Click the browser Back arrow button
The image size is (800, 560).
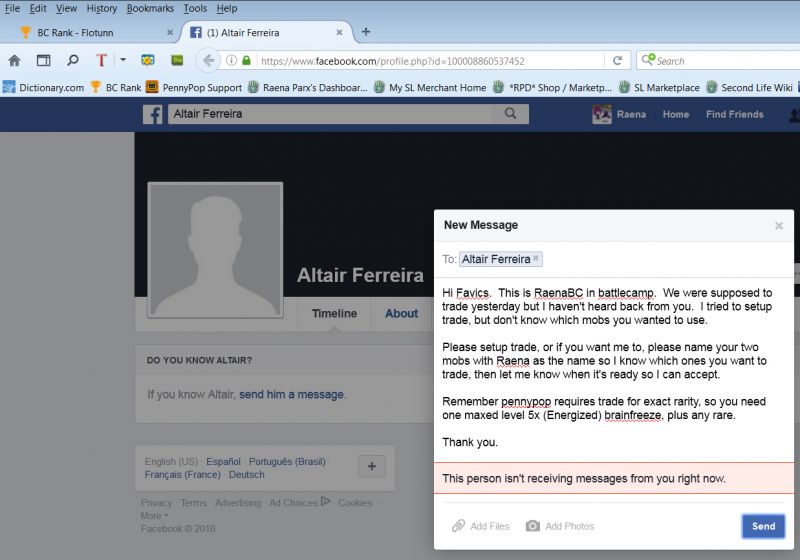[208, 60]
